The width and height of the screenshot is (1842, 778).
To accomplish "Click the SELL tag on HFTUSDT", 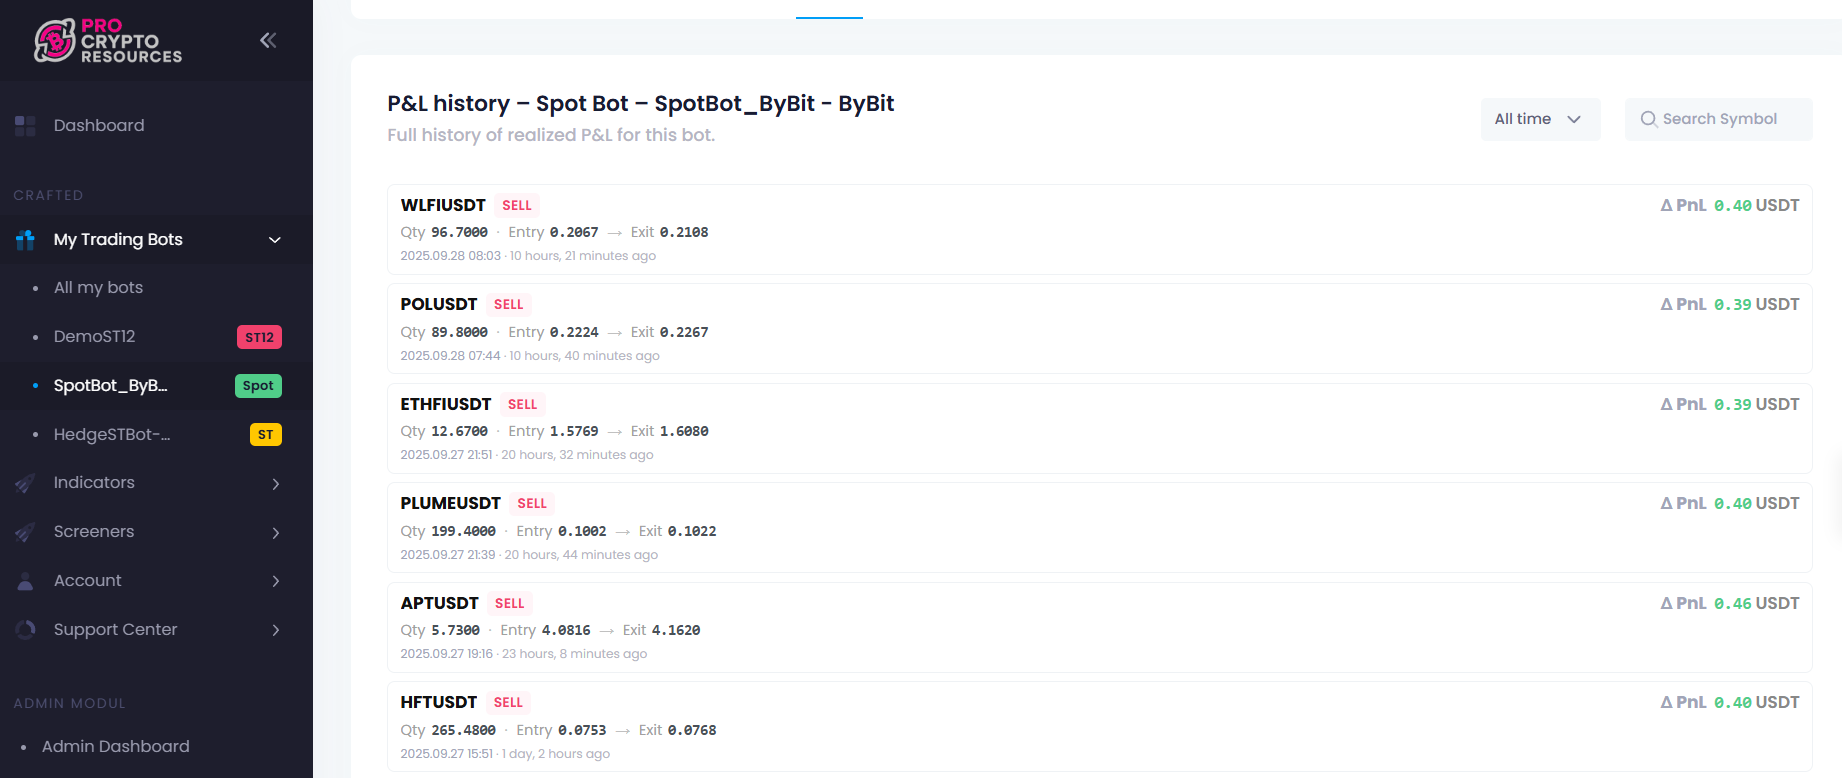I will pyautogui.click(x=509, y=702).
